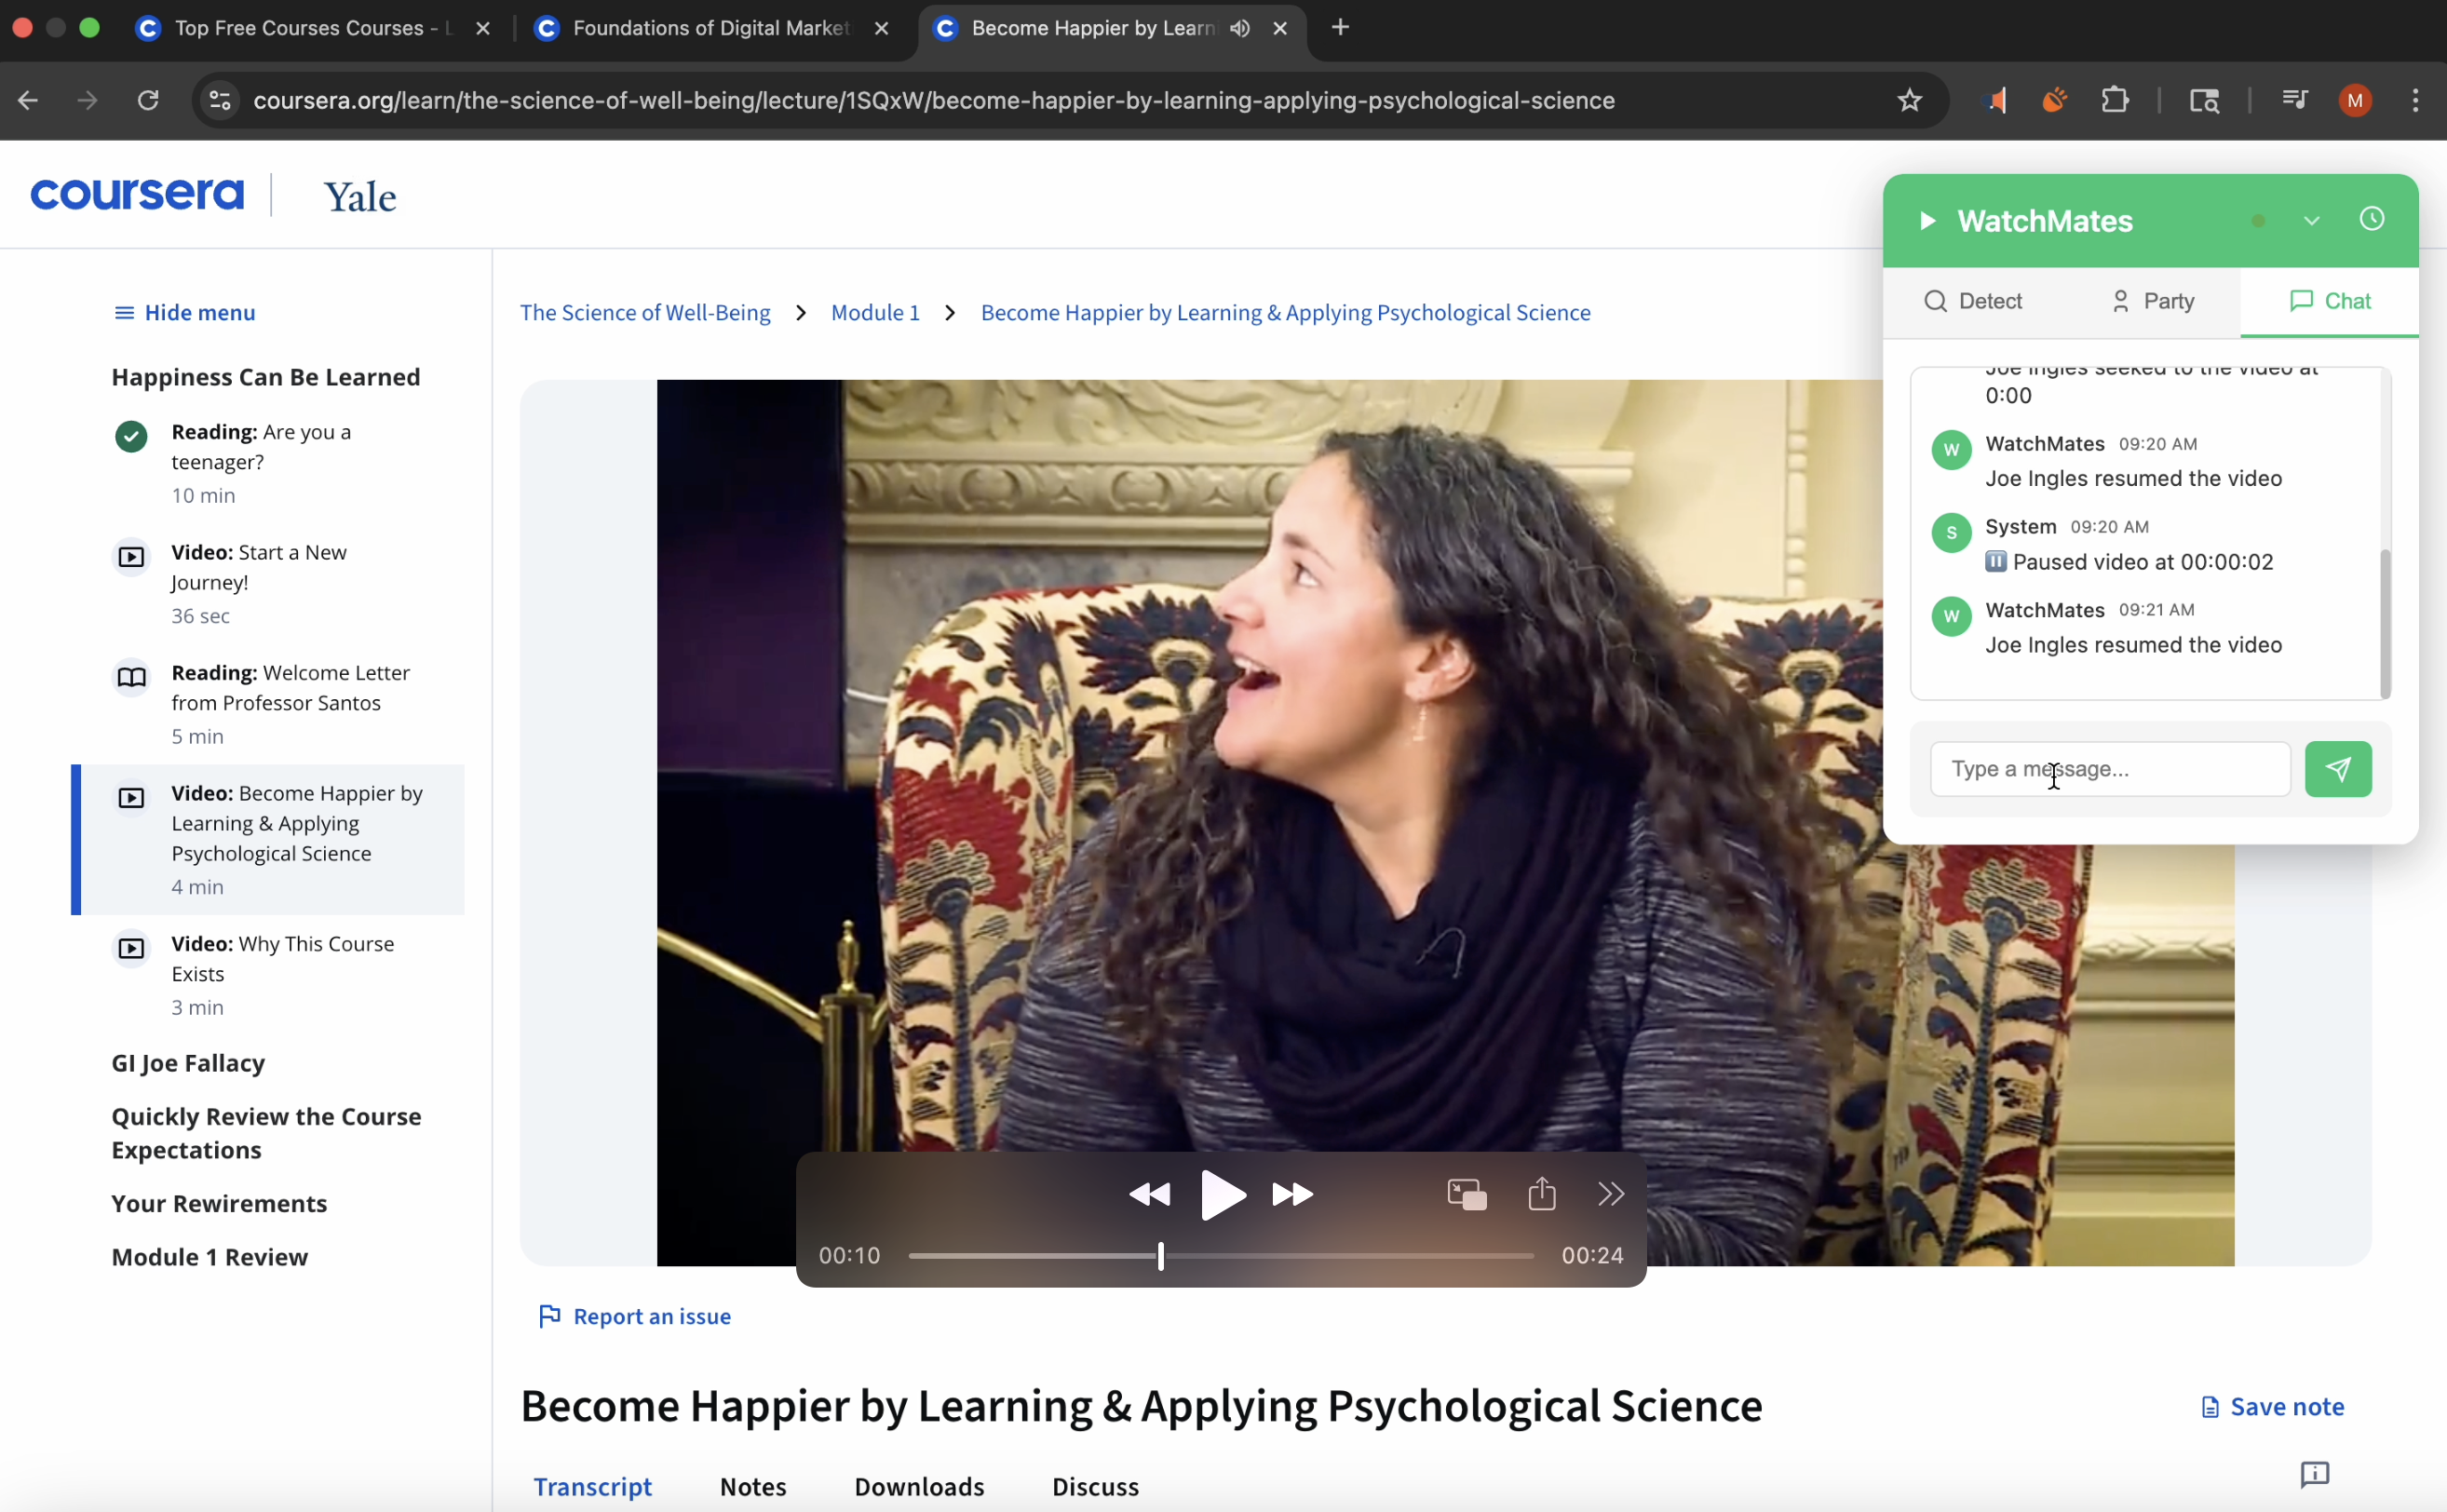2447x1512 pixels.
Task: Close the Foundations of Digital Marketing tab
Action: [881, 28]
